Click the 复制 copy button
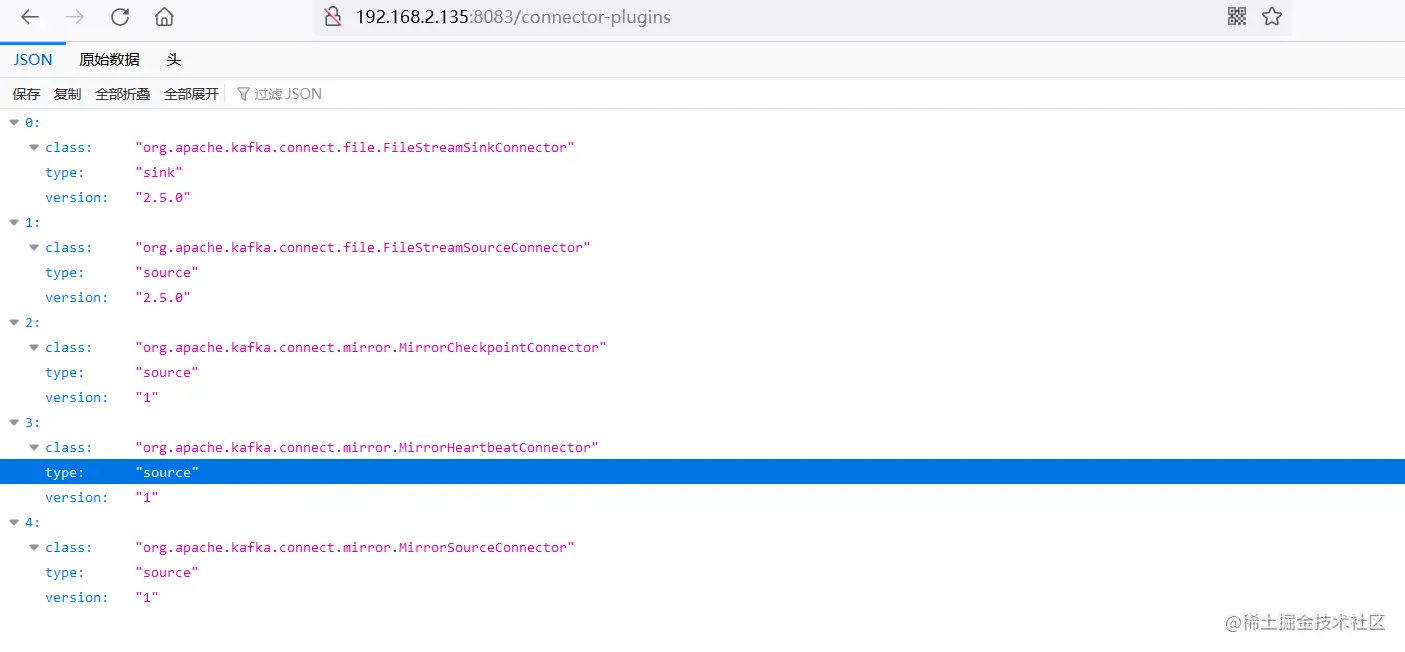 68,94
